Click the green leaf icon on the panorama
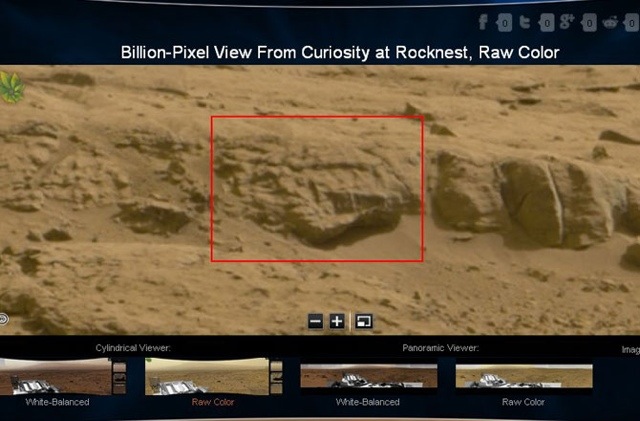Screen dimensions: 640x421 pyautogui.click(x=11, y=87)
